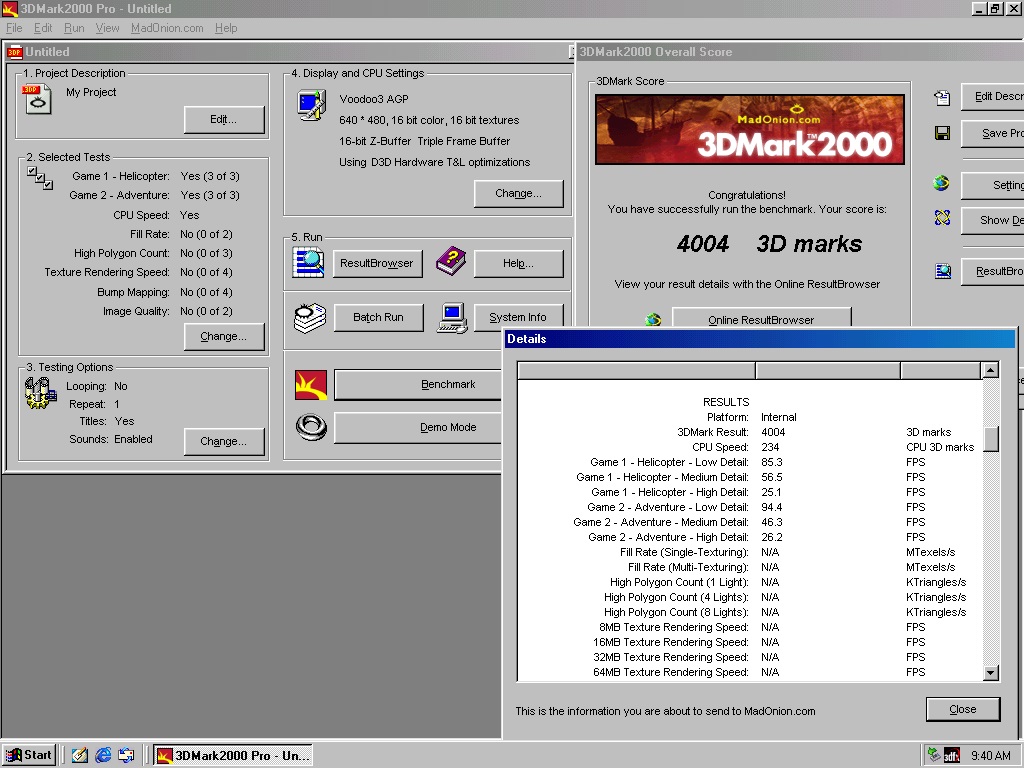Click the Selected Tests checkboxes icon
The height and width of the screenshot is (768, 1024).
tap(40, 178)
